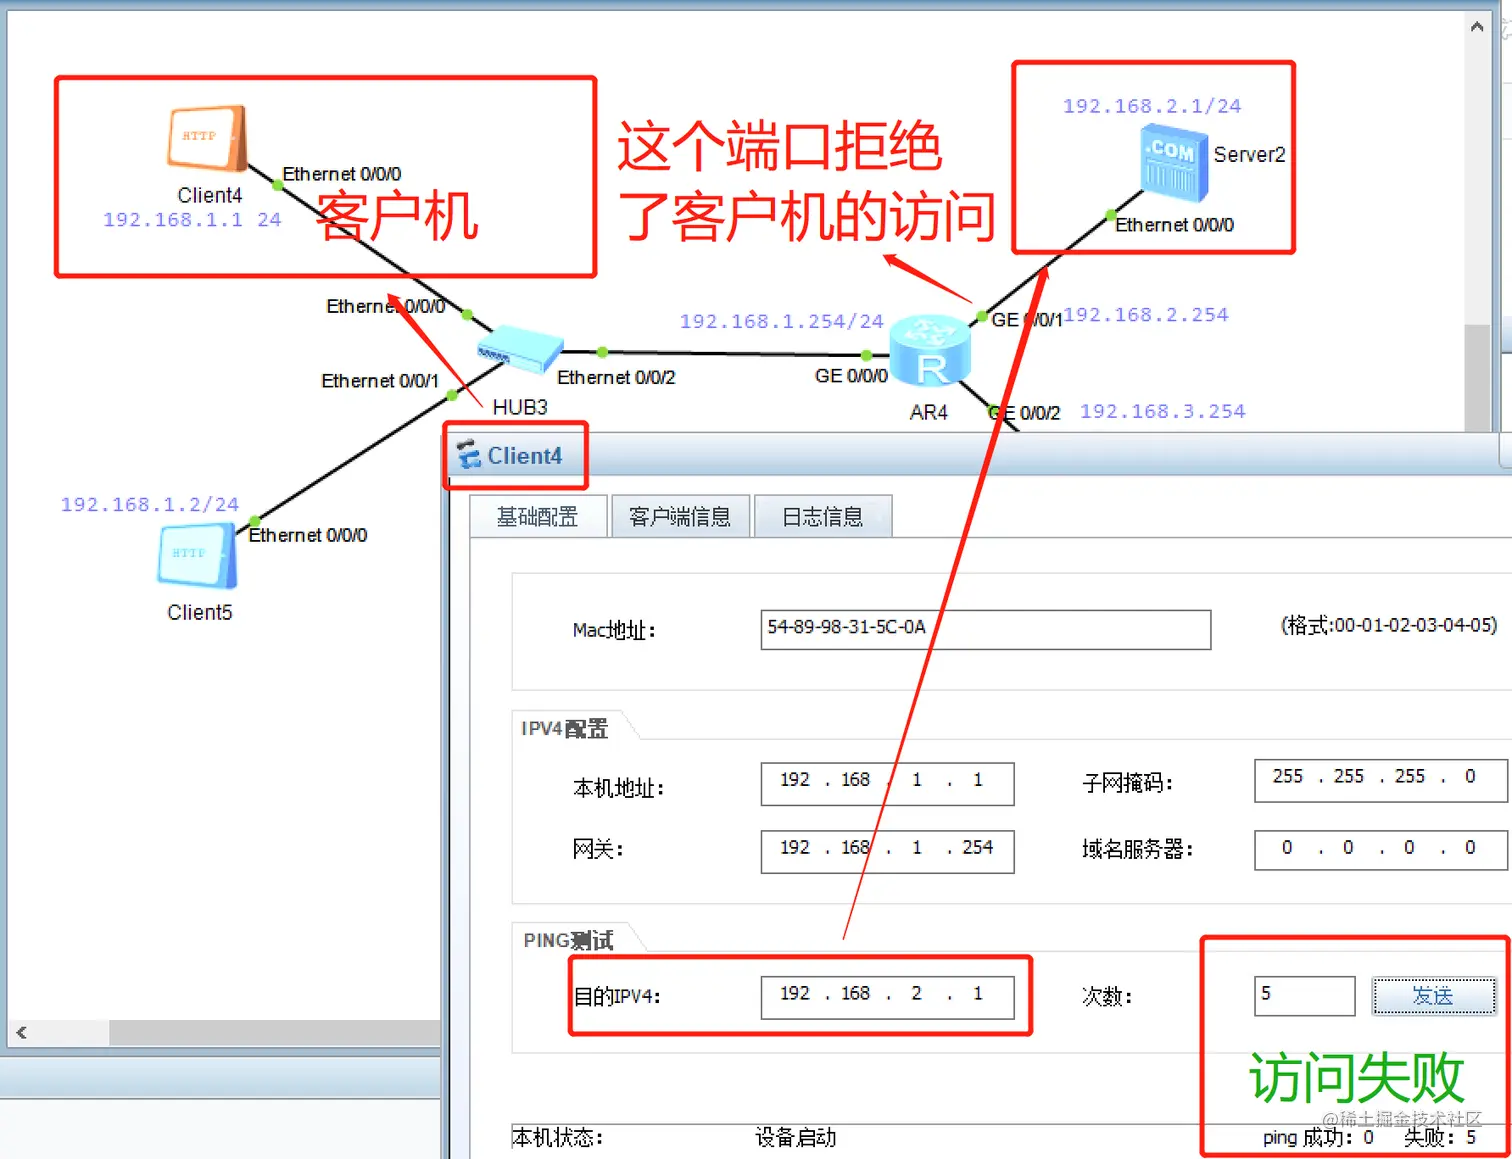Click the Client4 window title icon

[x=469, y=456]
